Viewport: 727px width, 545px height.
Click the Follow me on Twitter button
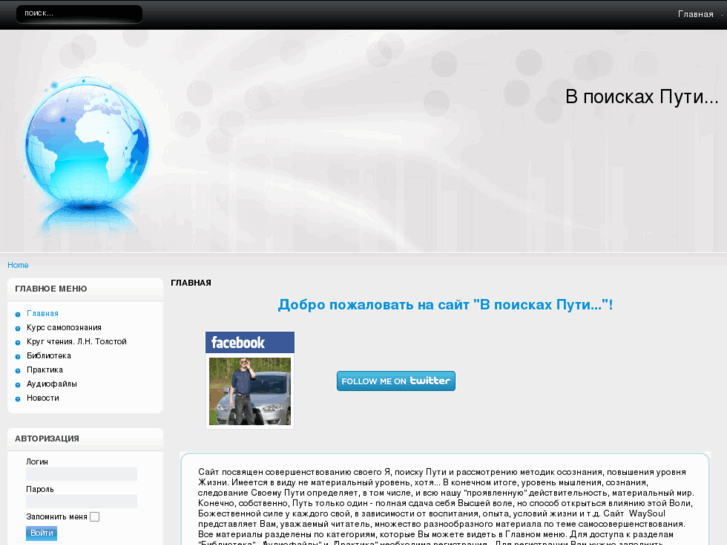(x=396, y=381)
